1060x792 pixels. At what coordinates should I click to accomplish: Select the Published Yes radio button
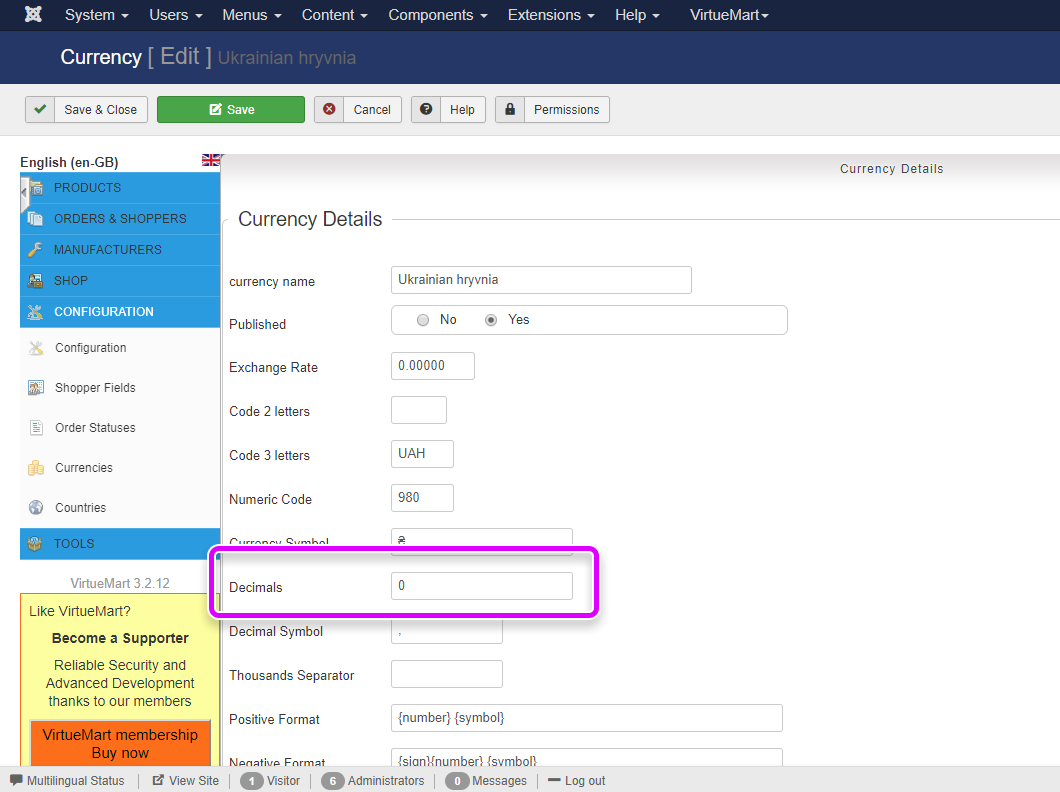pos(491,320)
